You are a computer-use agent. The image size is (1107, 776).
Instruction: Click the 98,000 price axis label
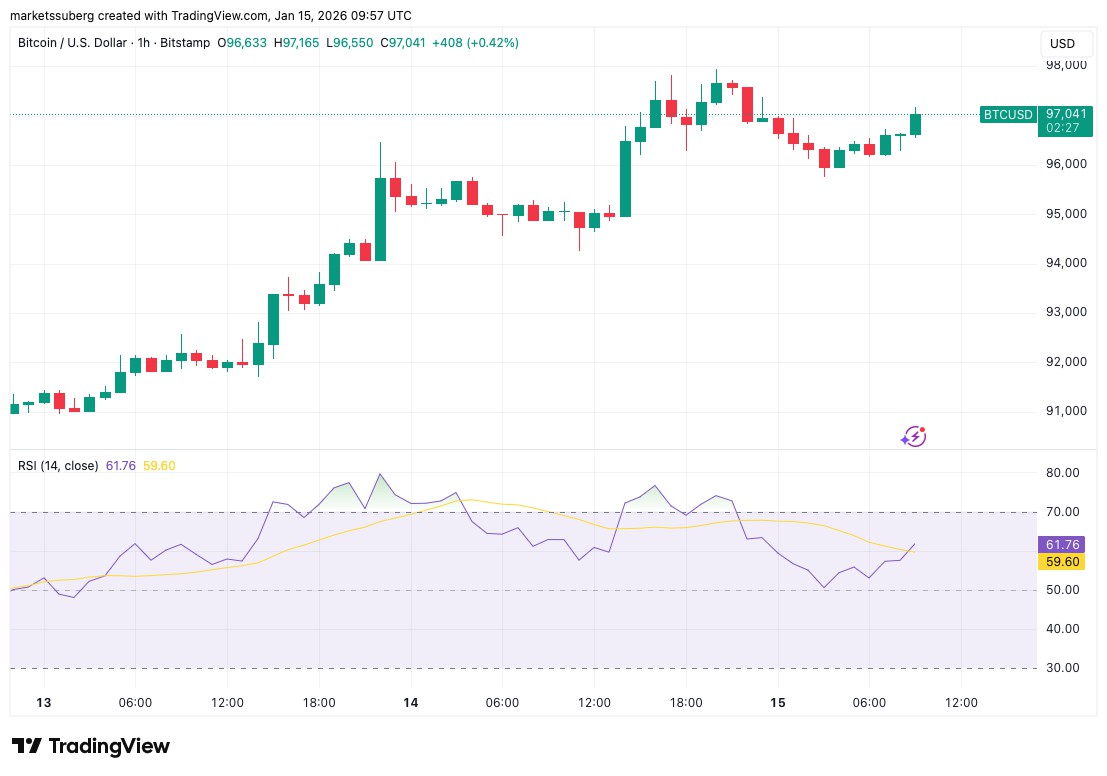click(1064, 64)
